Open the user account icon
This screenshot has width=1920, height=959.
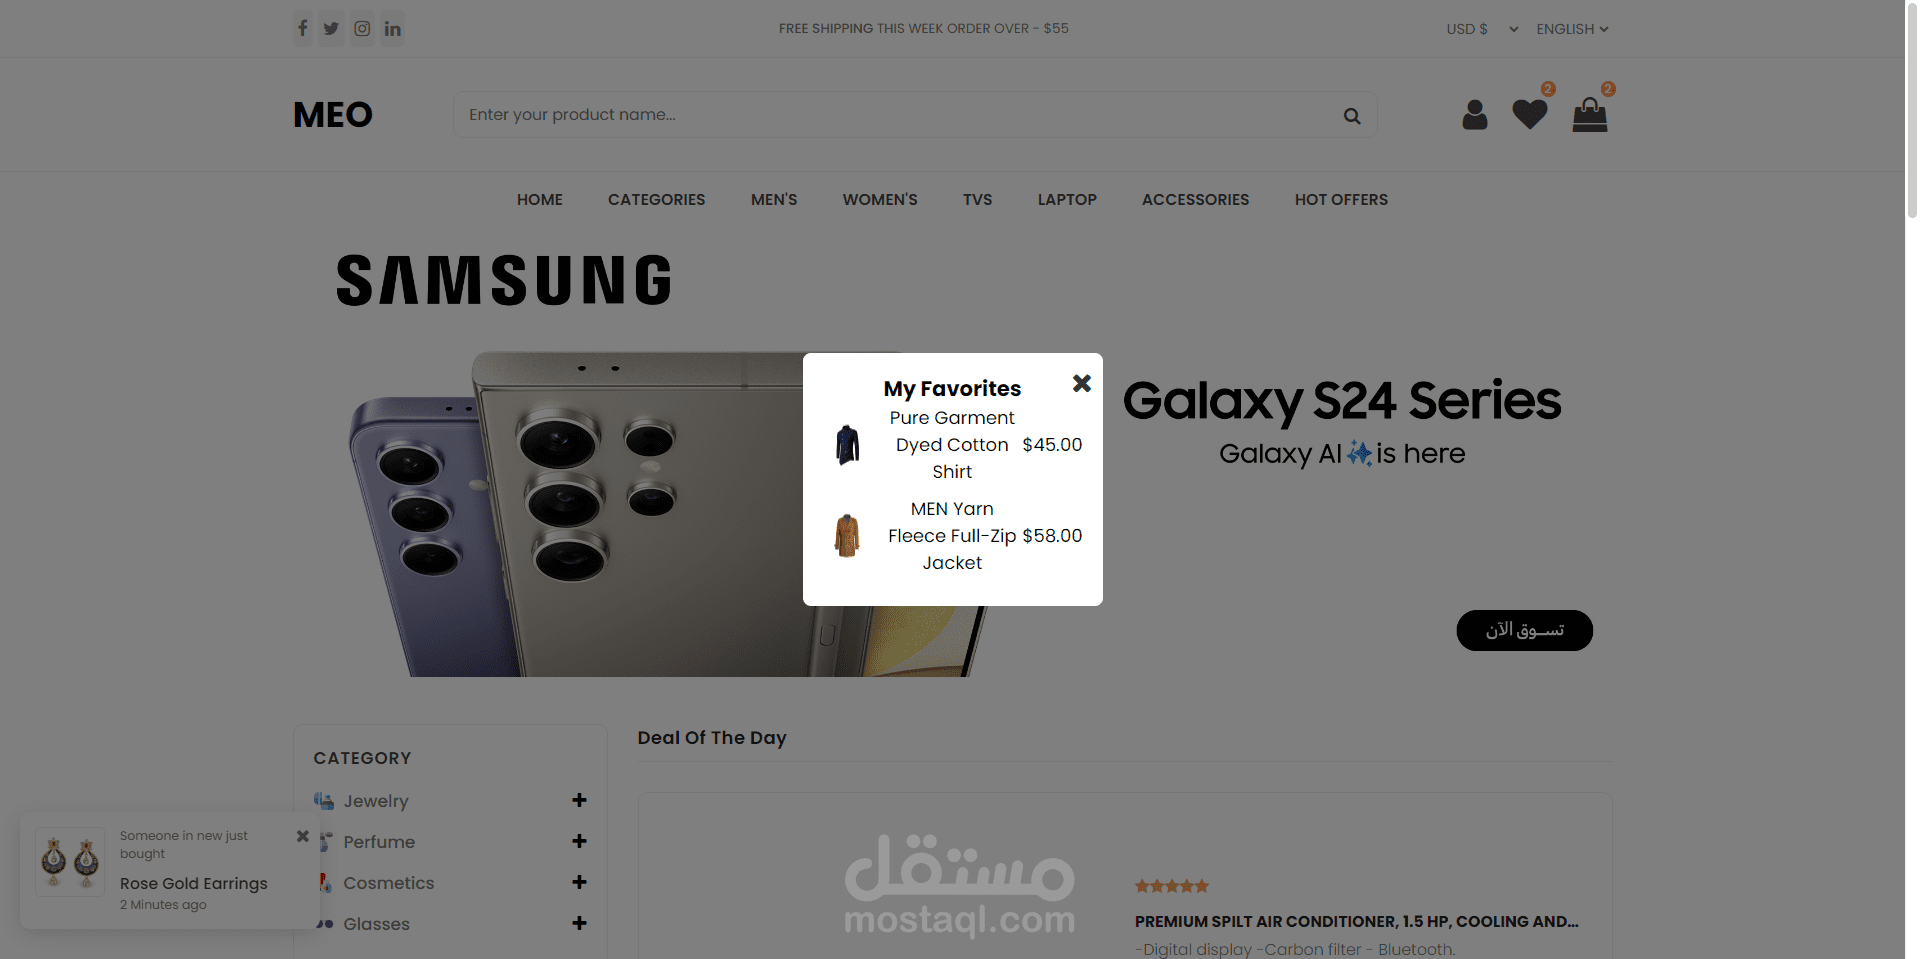point(1475,115)
